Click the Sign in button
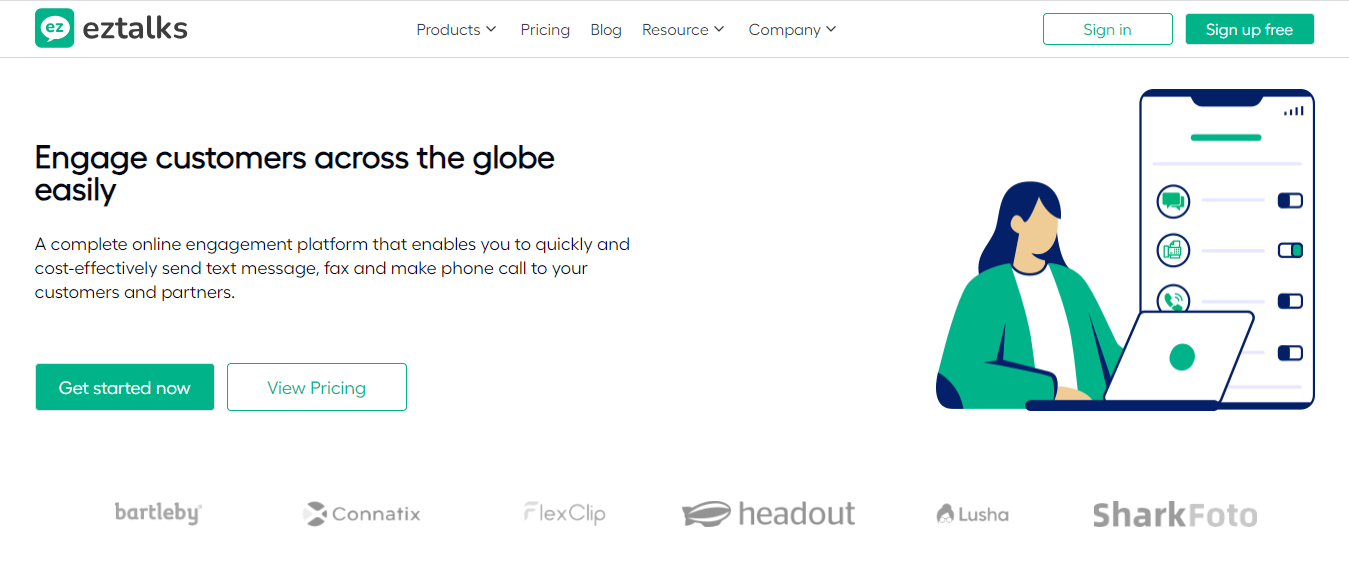1349x566 pixels. tap(1107, 30)
